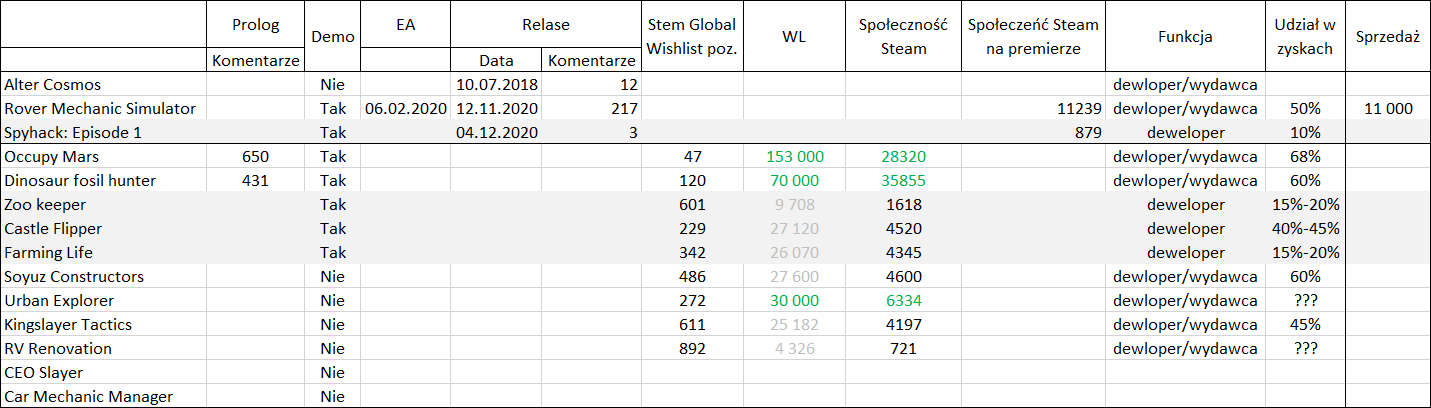Select Kingslayer Tactics 45% share
The image size is (1431, 408).
pyautogui.click(x=1305, y=325)
